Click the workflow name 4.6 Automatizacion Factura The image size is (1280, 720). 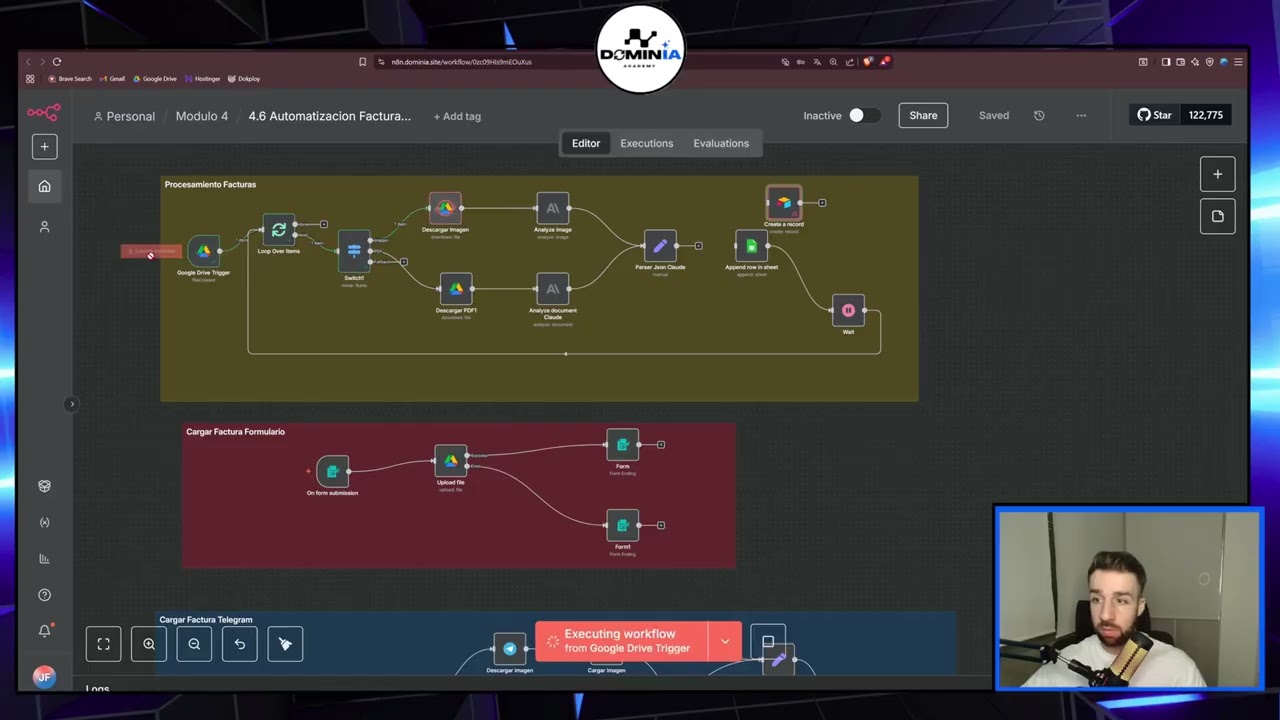click(330, 116)
